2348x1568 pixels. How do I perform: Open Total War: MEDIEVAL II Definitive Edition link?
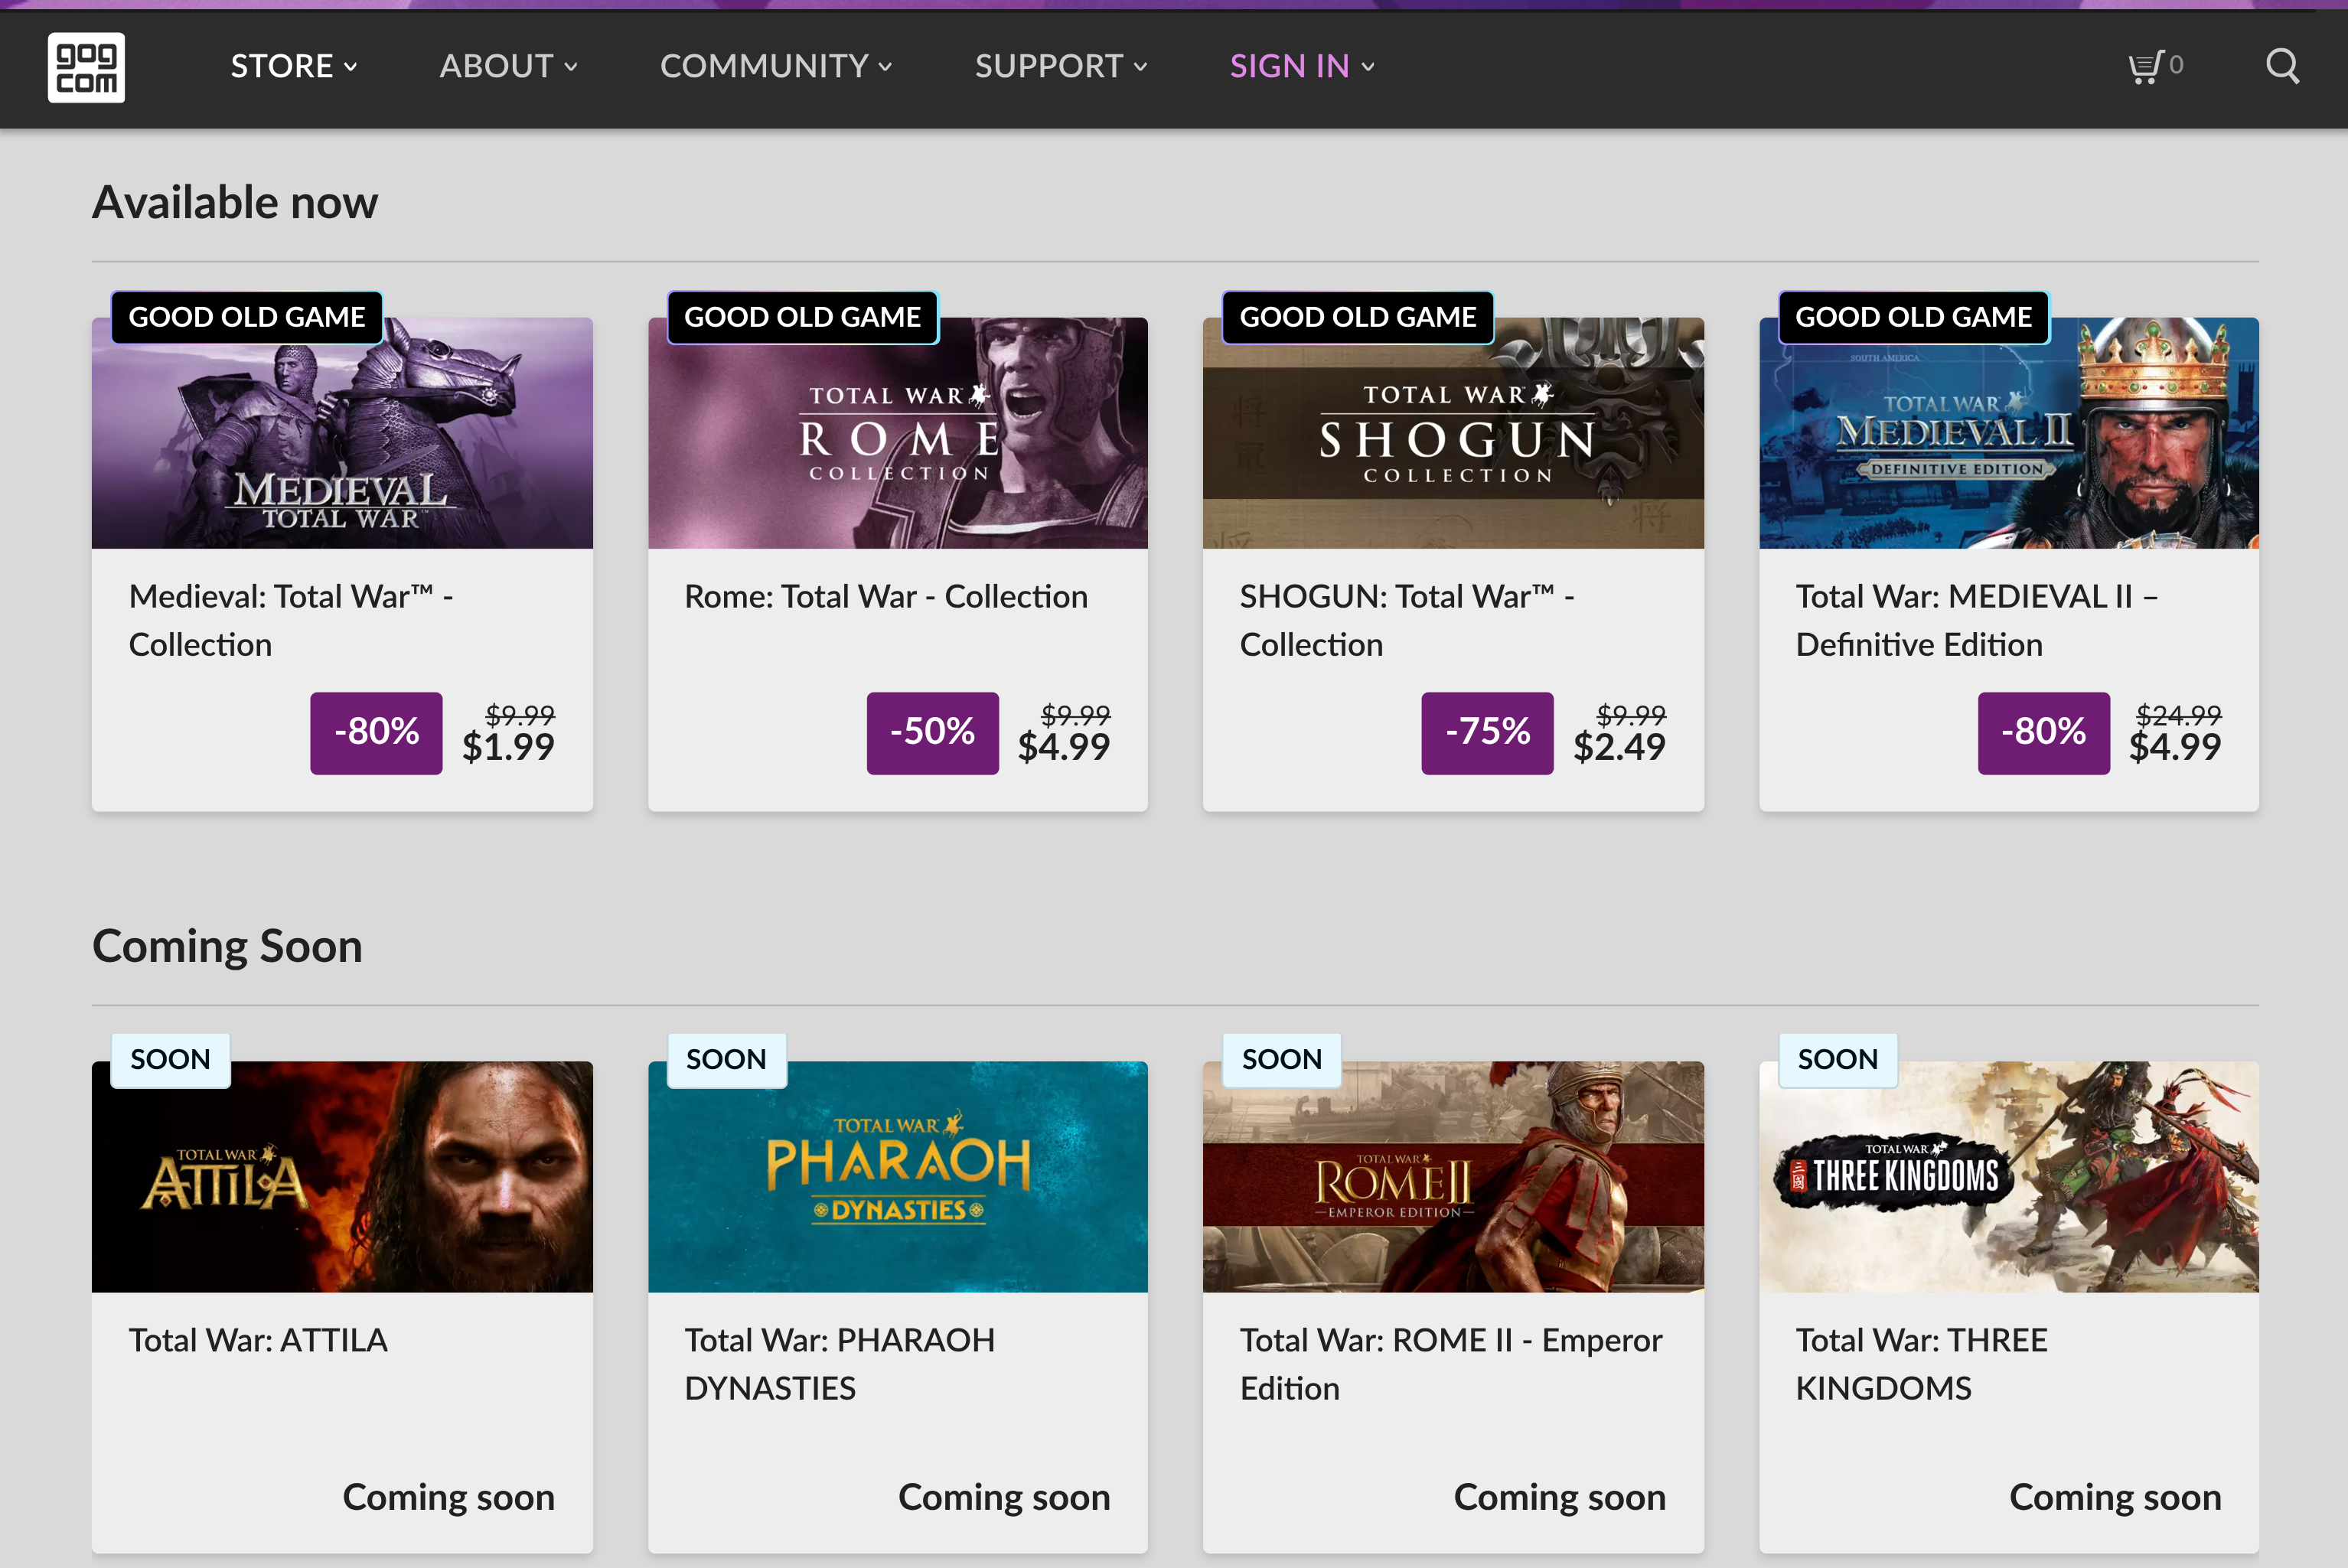(x=1975, y=620)
